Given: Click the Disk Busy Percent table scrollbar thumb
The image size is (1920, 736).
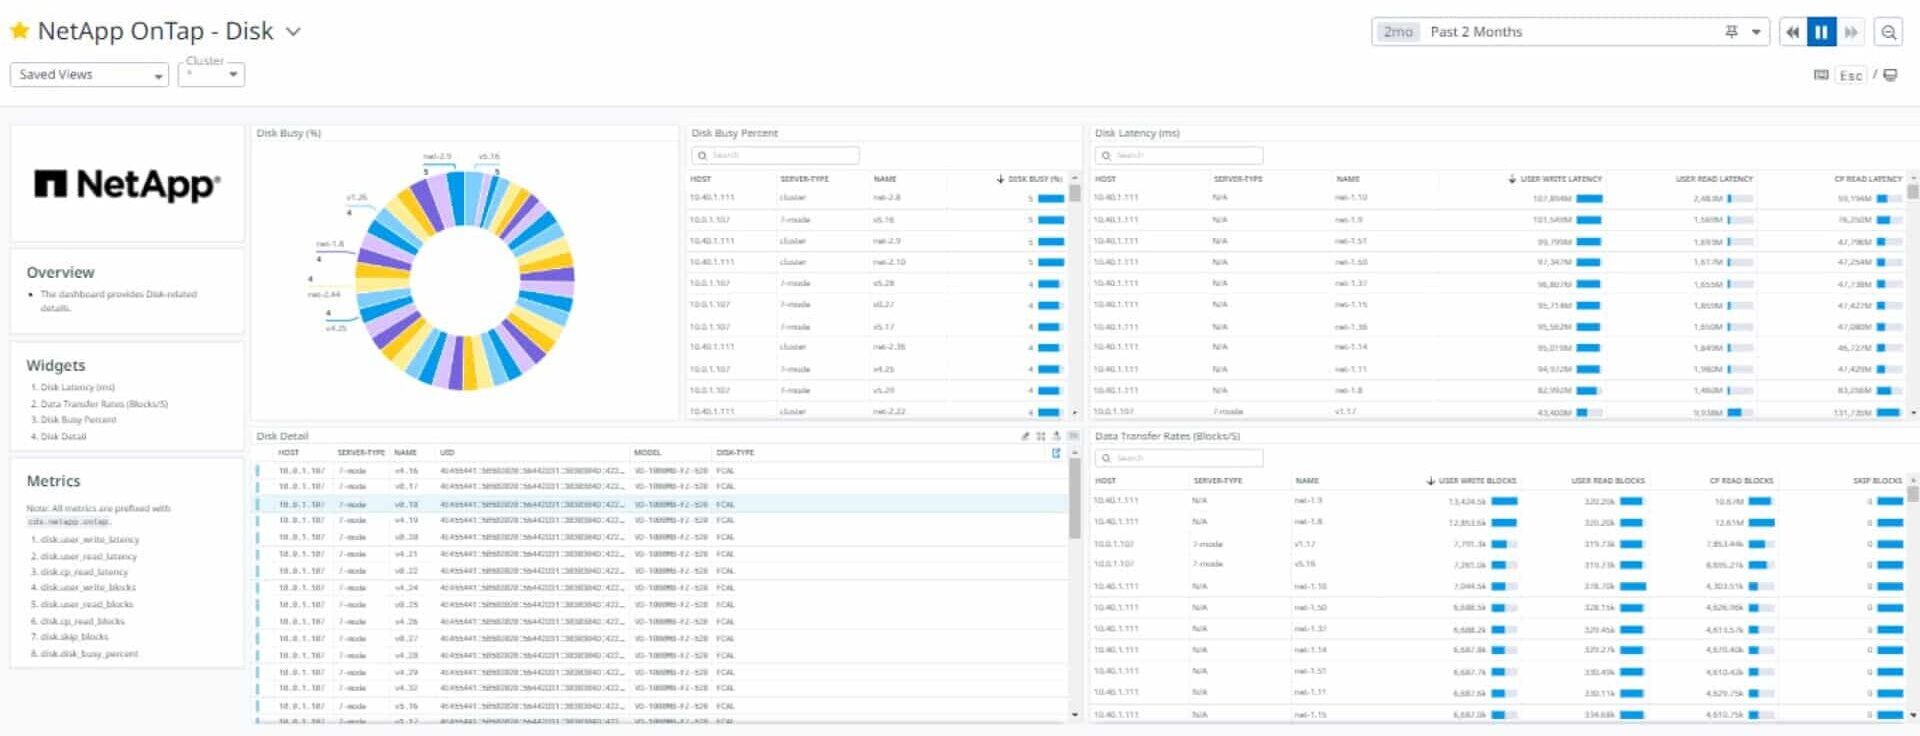Looking at the screenshot, I should point(1075,193).
